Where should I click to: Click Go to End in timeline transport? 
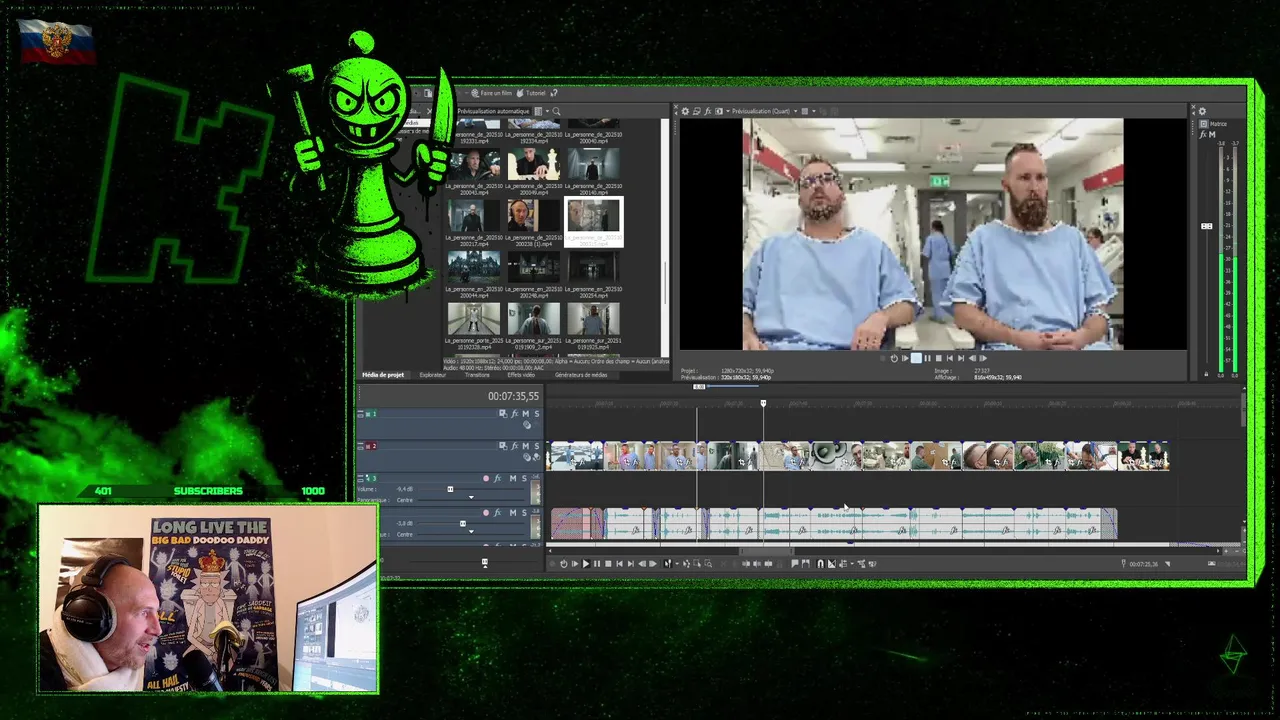[x=630, y=563]
